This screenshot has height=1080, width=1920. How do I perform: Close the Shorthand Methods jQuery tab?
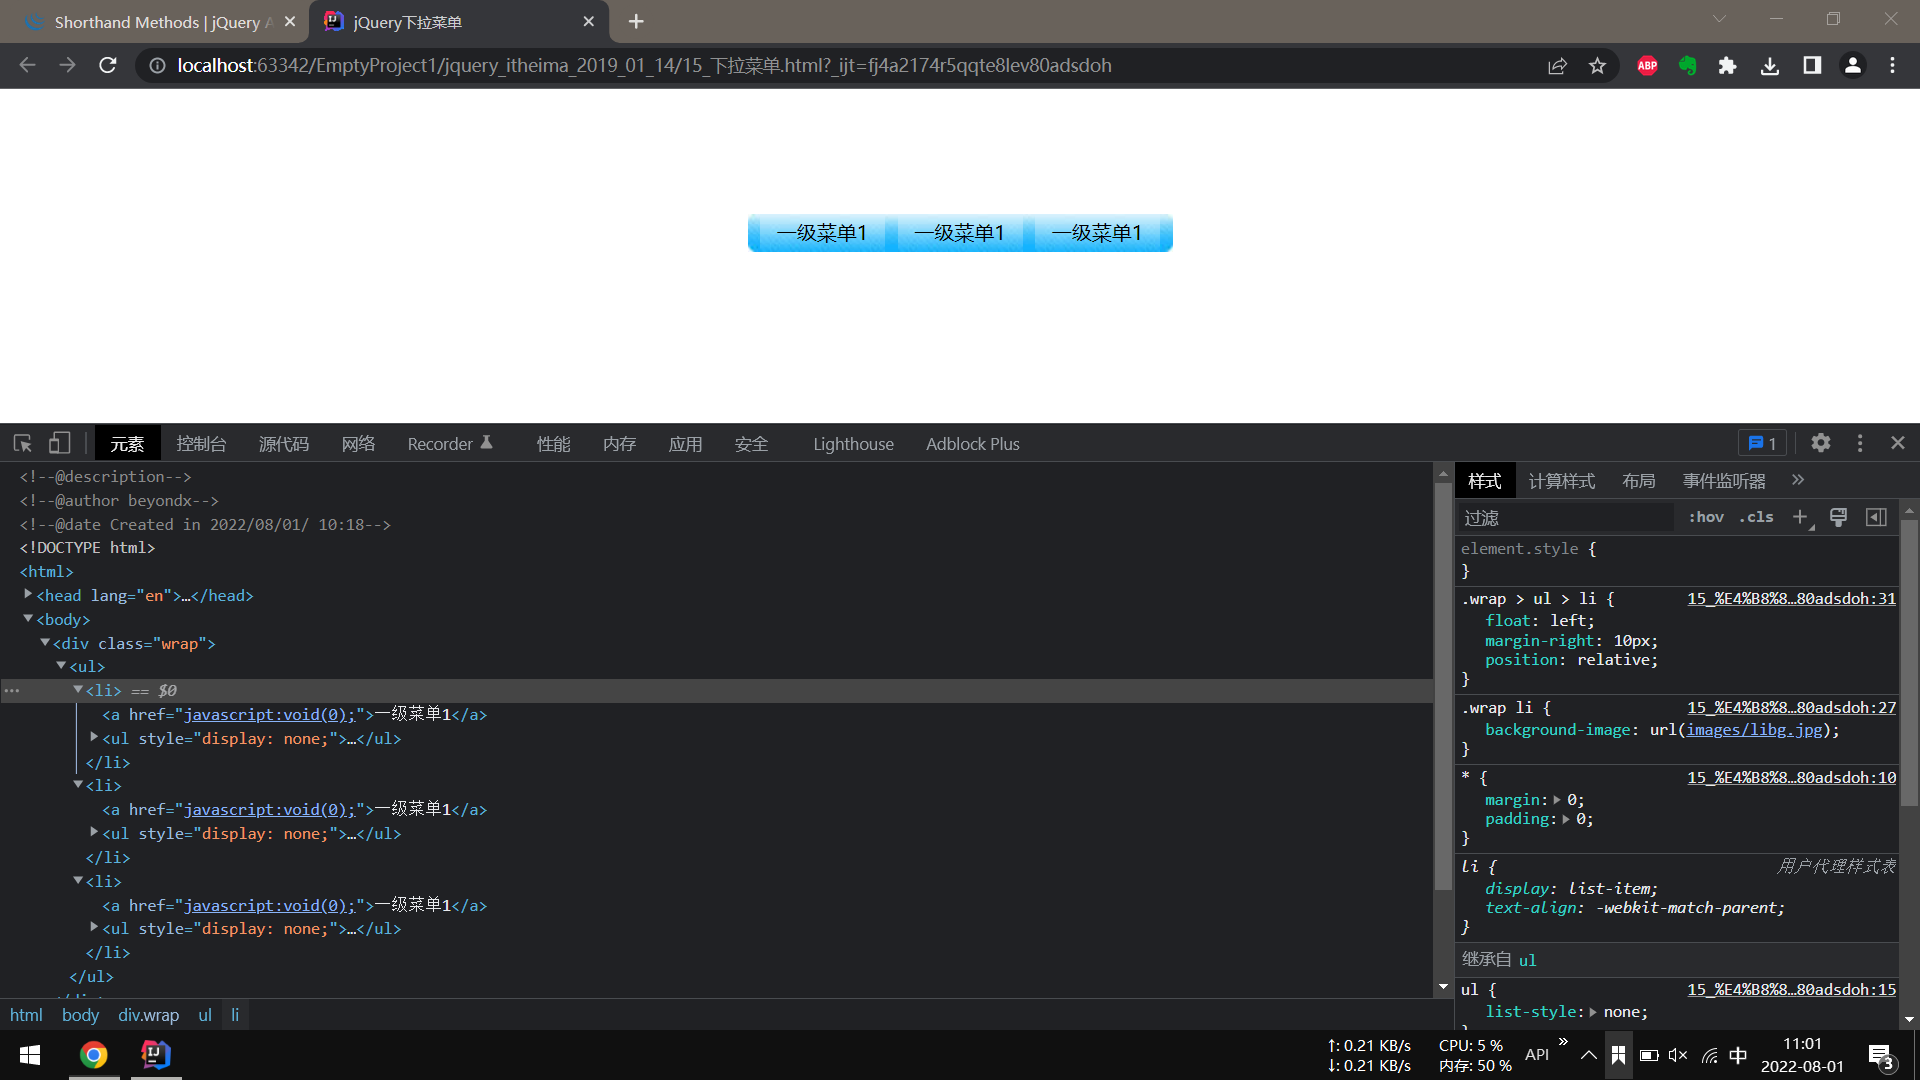(289, 21)
